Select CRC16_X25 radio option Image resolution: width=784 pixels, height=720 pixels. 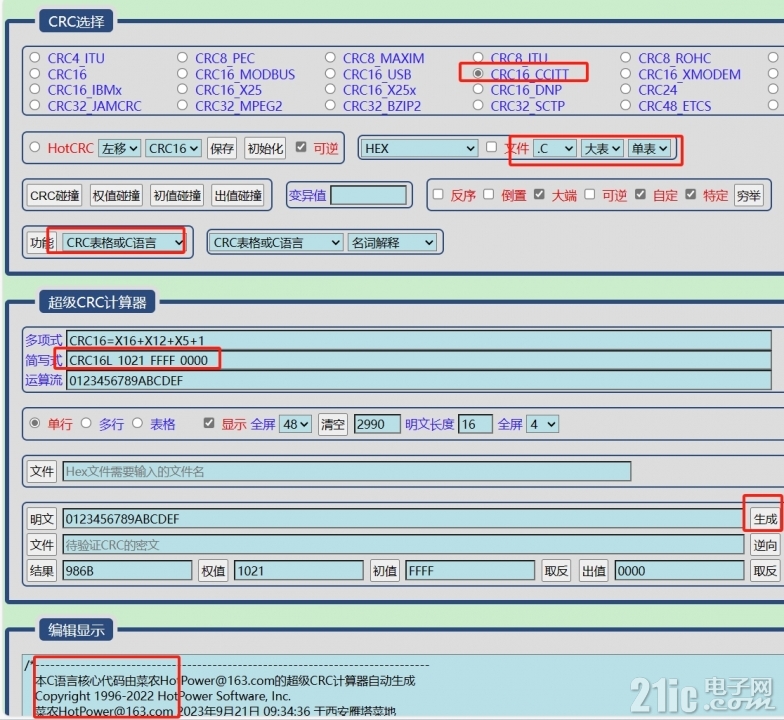point(182,90)
